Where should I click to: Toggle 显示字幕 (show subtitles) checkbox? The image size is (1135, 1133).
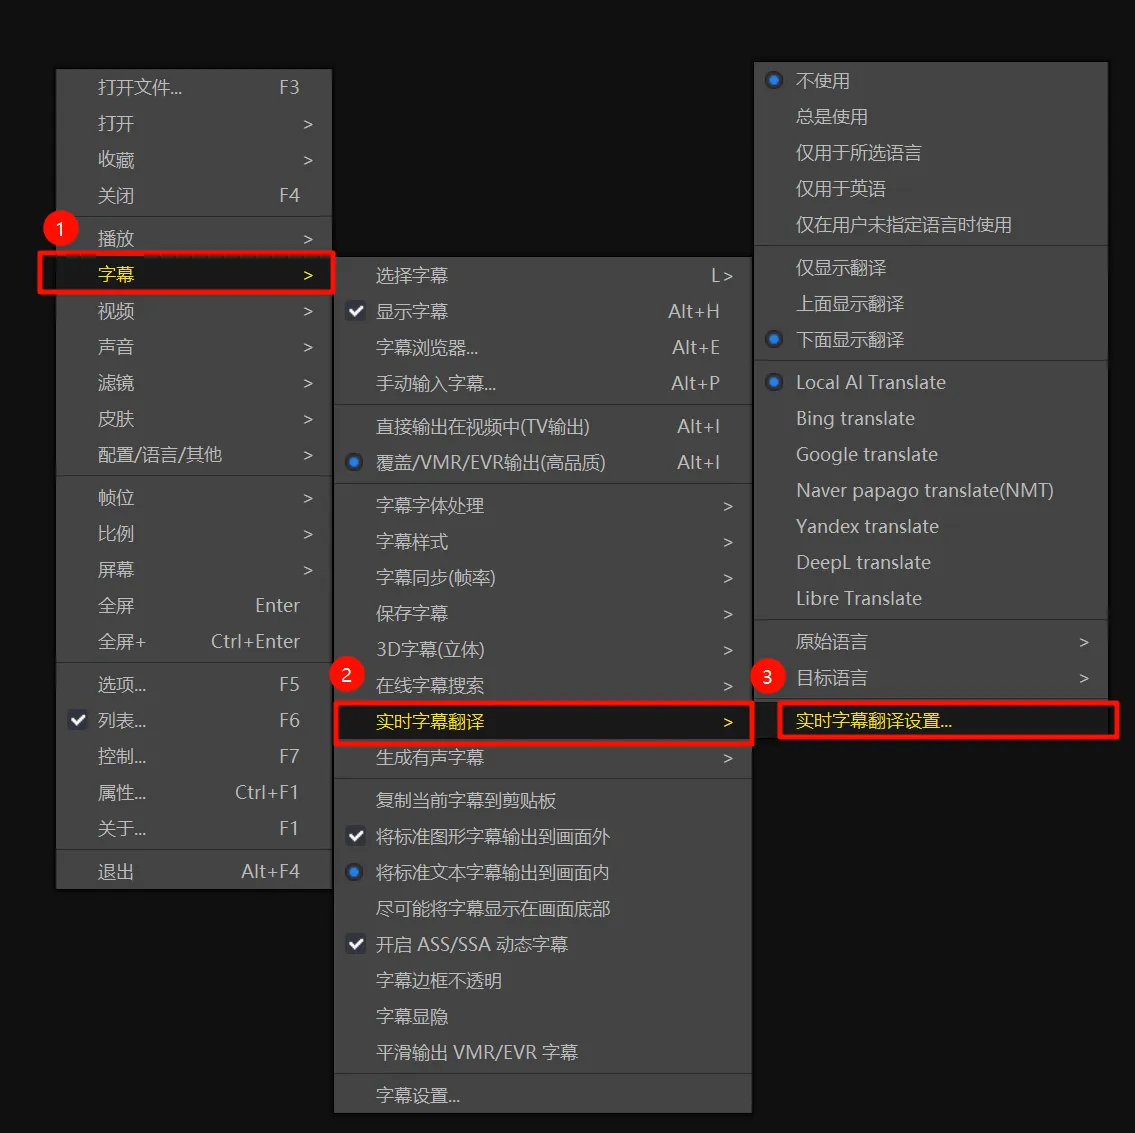tap(420, 311)
